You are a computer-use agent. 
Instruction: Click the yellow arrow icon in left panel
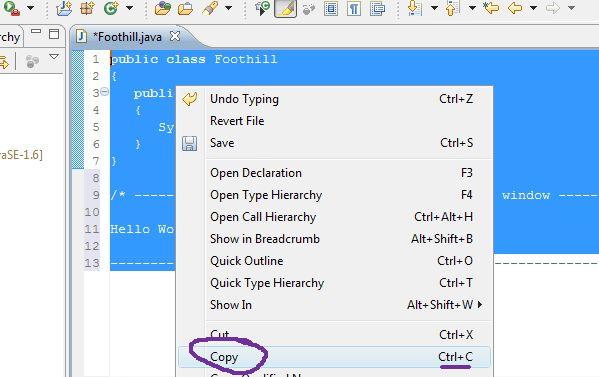[4, 62]
